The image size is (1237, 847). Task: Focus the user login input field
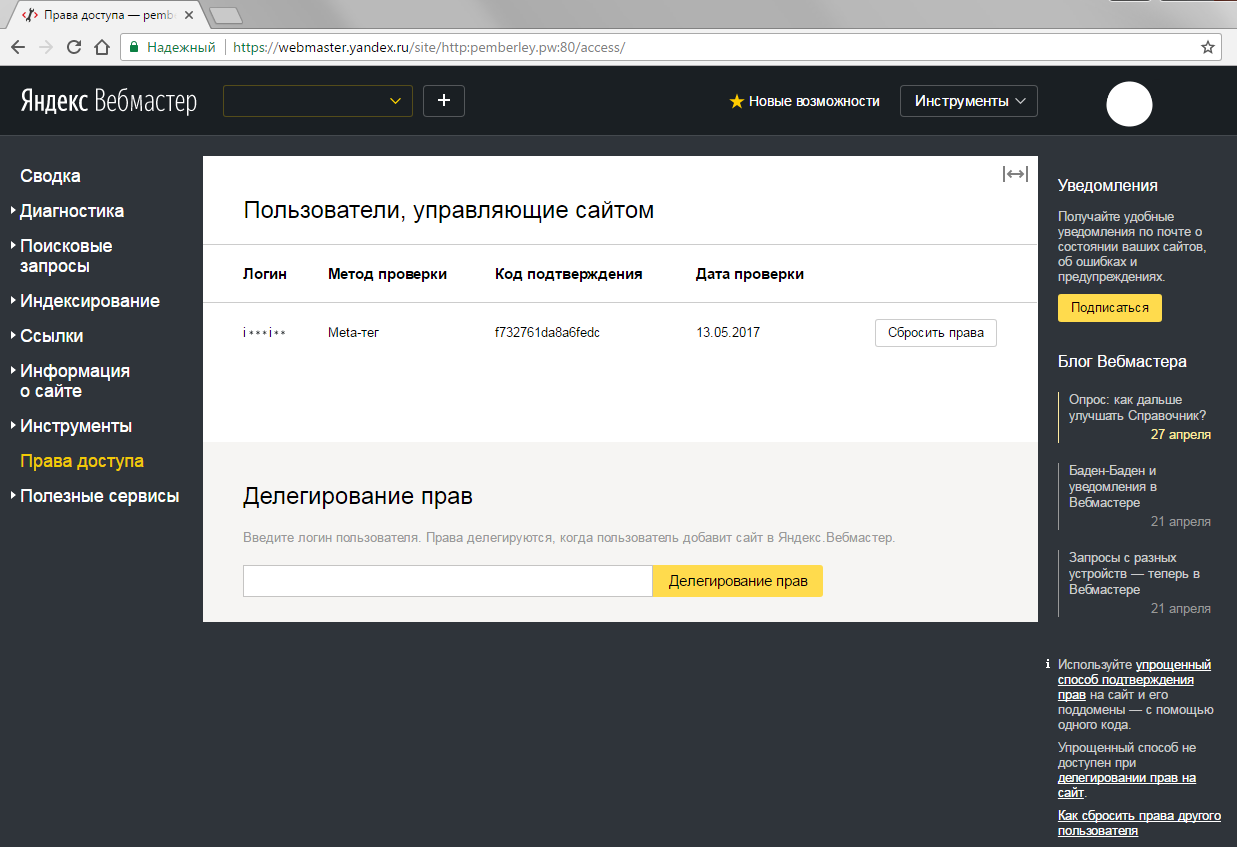[x=448, y=581]
